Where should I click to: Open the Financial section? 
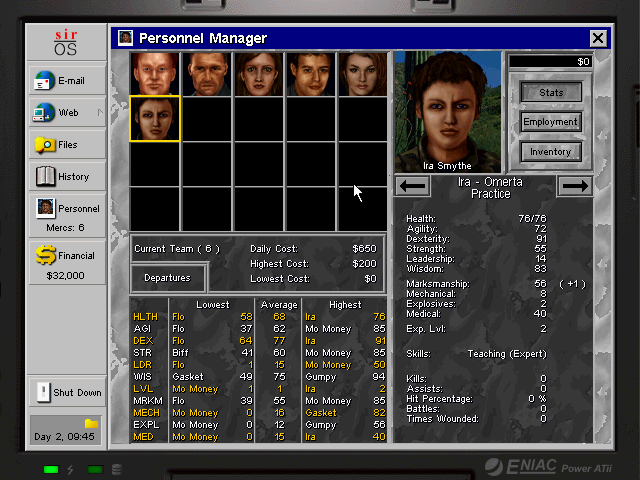tap(67, 263)
